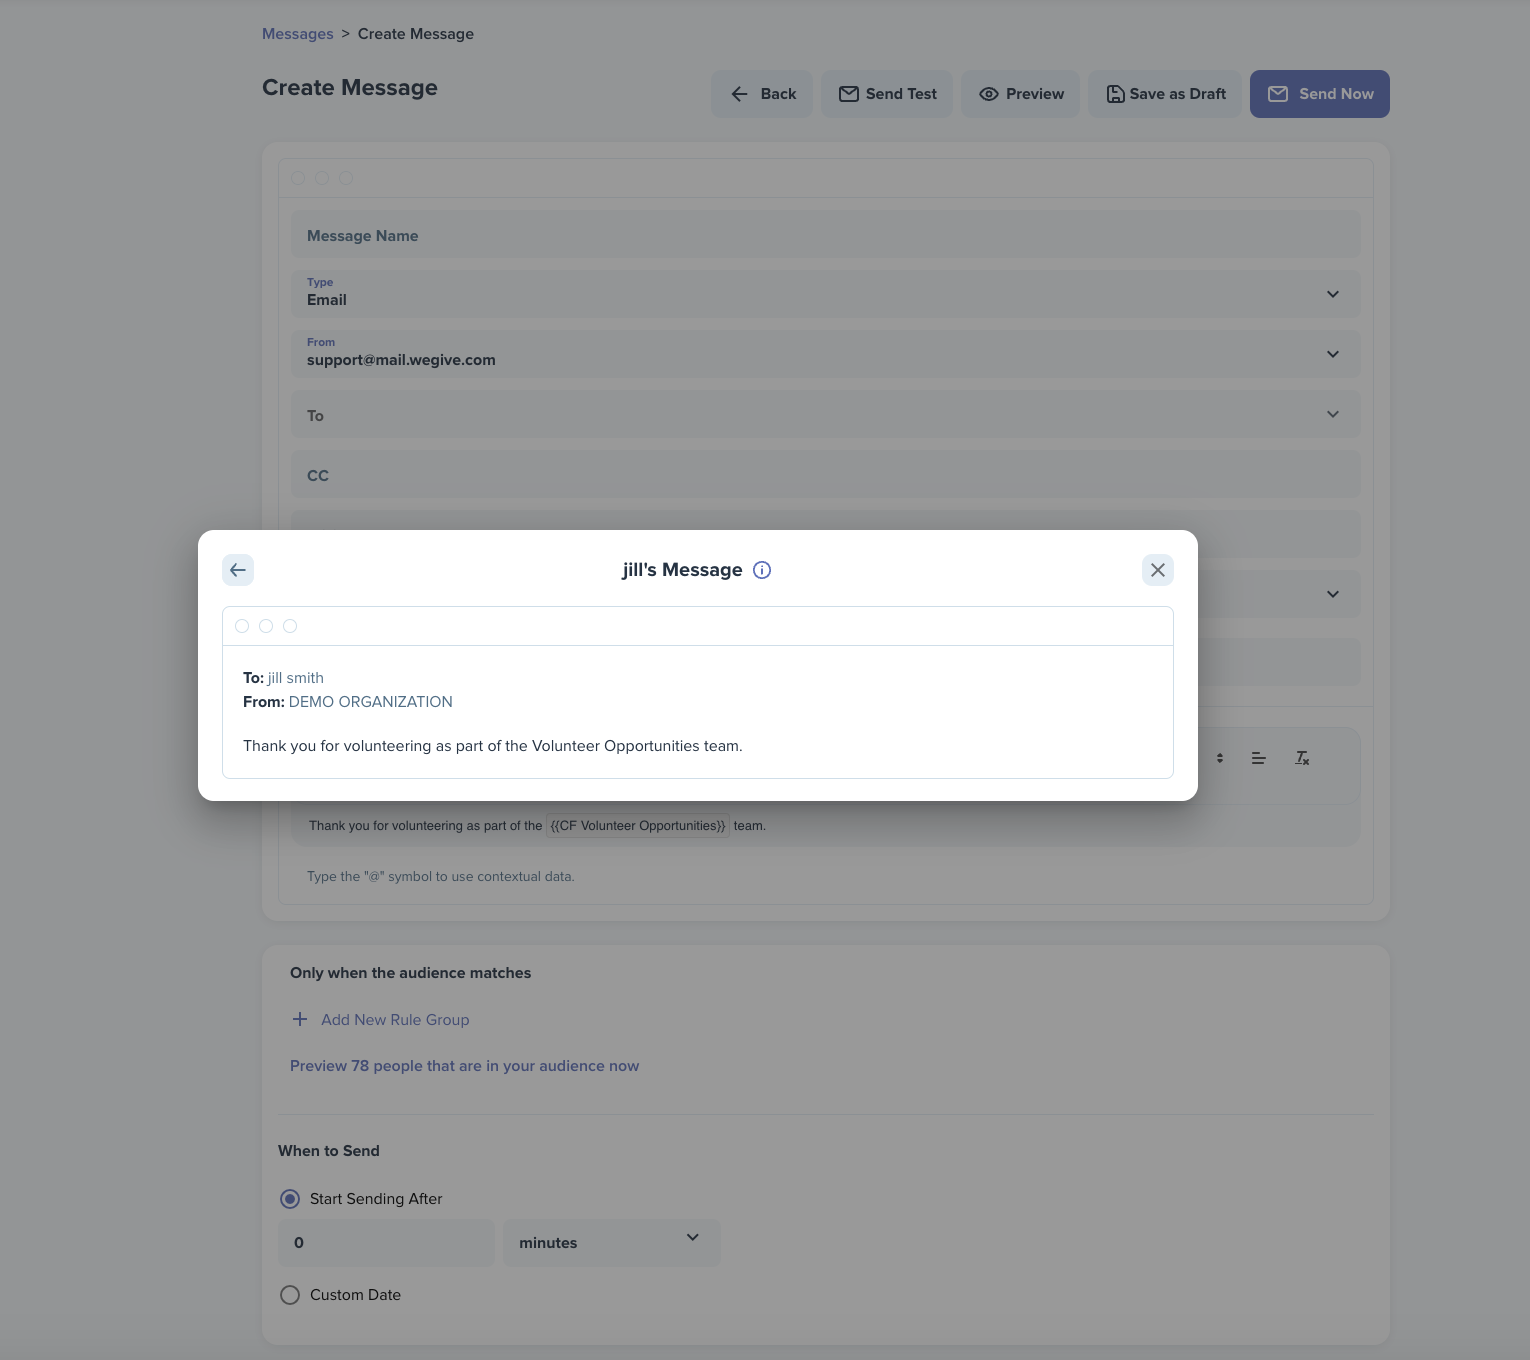The height and width of the screenshot is (1360, 1530).
Task: Click the info icon beside jill's Message
Action: pos(762,570)
